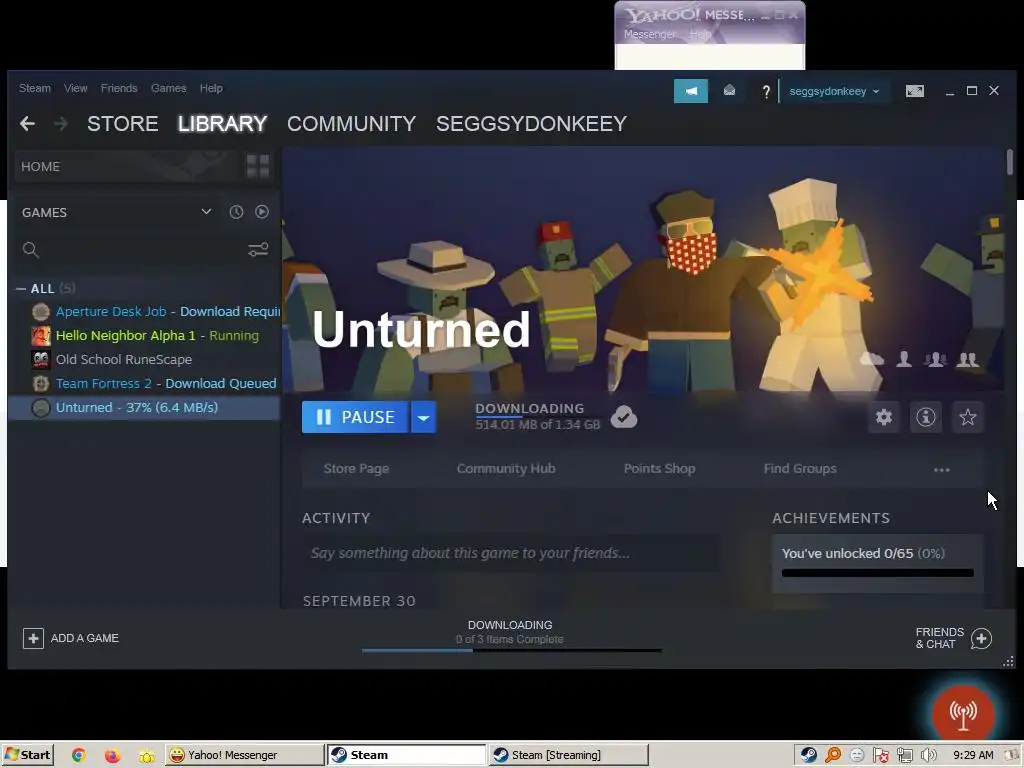Switch to the Library tab

click(x=223, y=123)
